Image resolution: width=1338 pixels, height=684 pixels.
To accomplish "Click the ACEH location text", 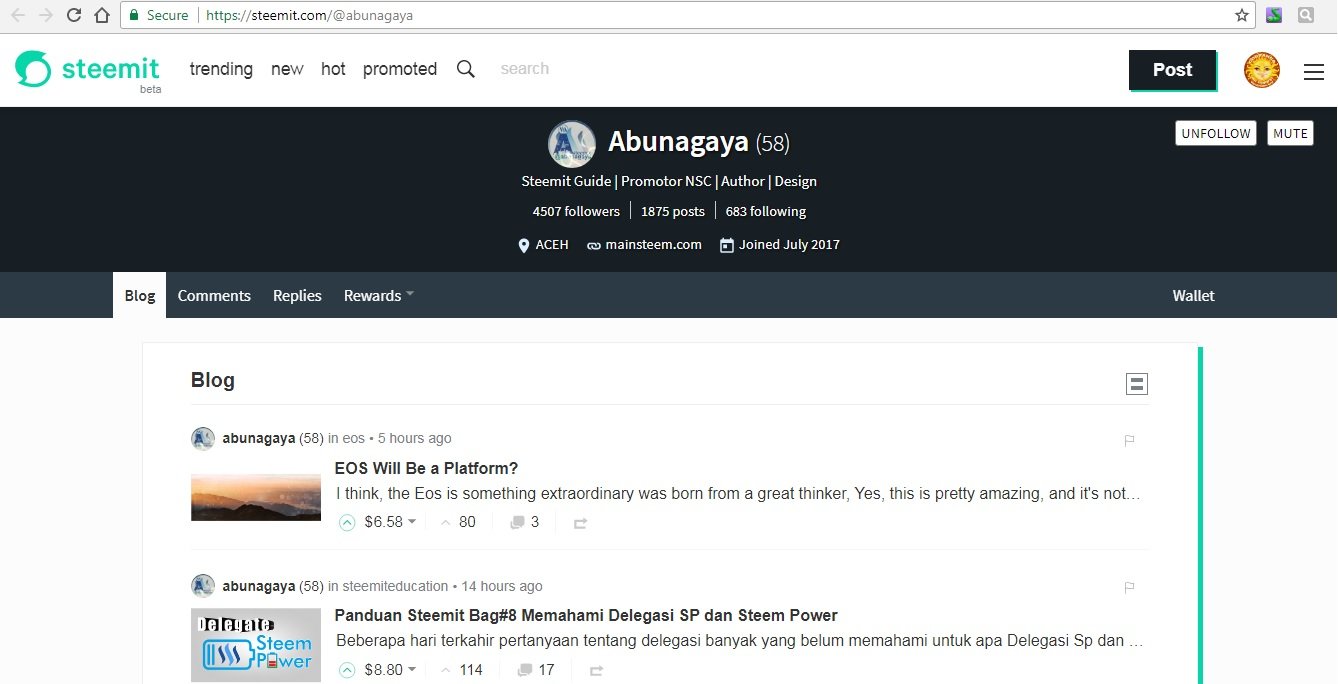I will 552,245.
